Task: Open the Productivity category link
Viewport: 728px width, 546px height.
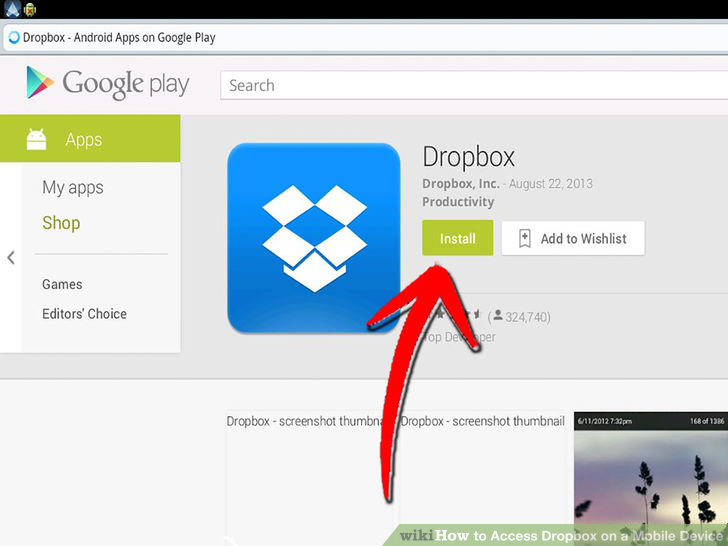Action: 458,202
